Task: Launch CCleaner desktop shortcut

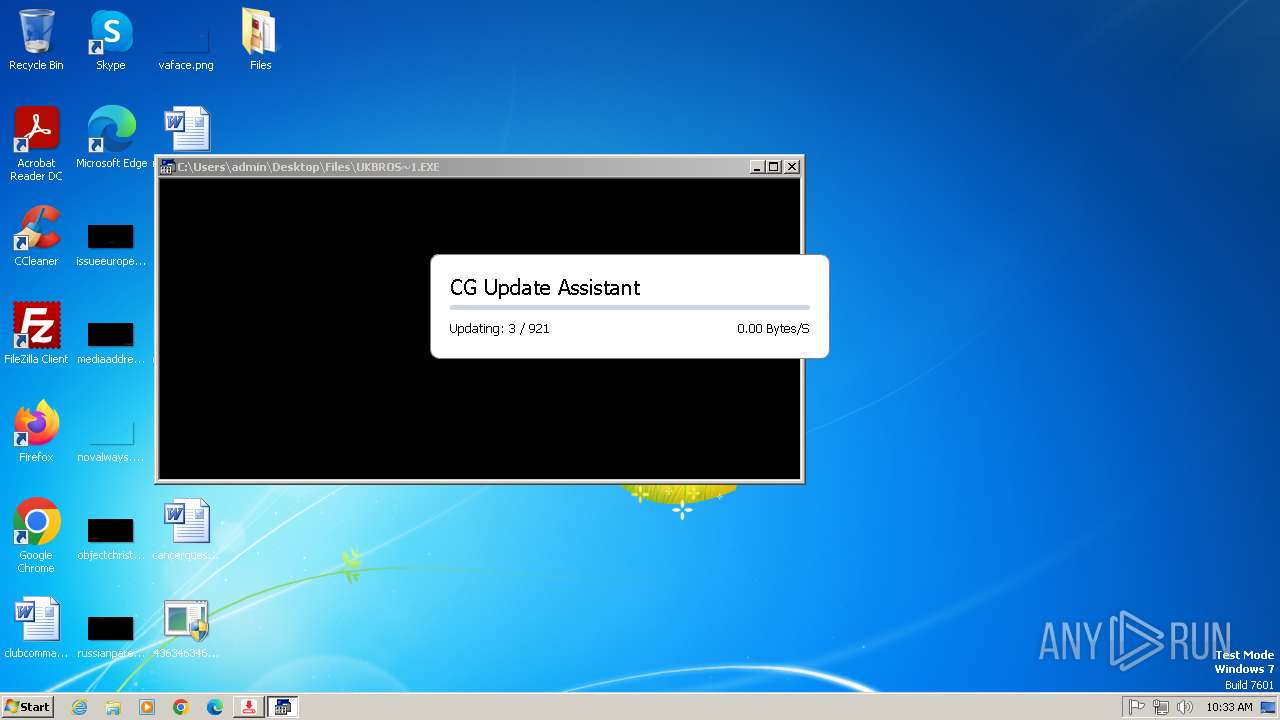Action: pyautogui.click(x=36, y=236)
